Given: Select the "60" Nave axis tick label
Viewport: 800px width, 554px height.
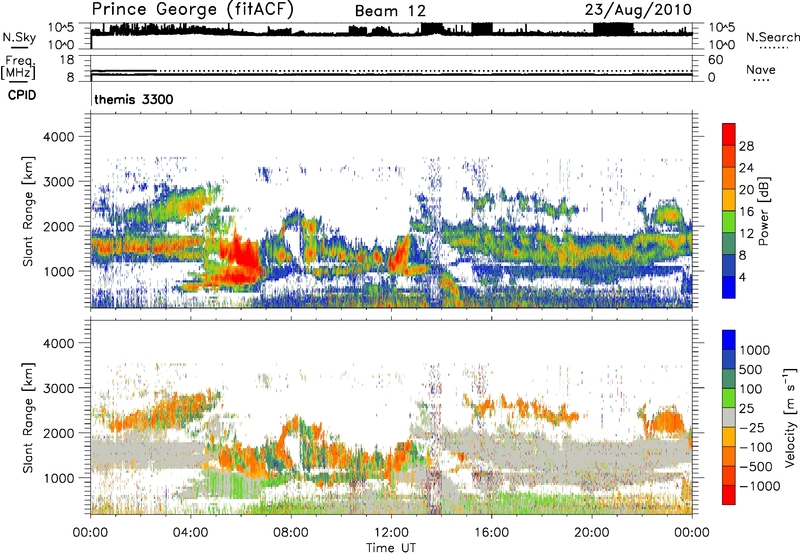Looking at the screenshot, I should tap(715, 60).
